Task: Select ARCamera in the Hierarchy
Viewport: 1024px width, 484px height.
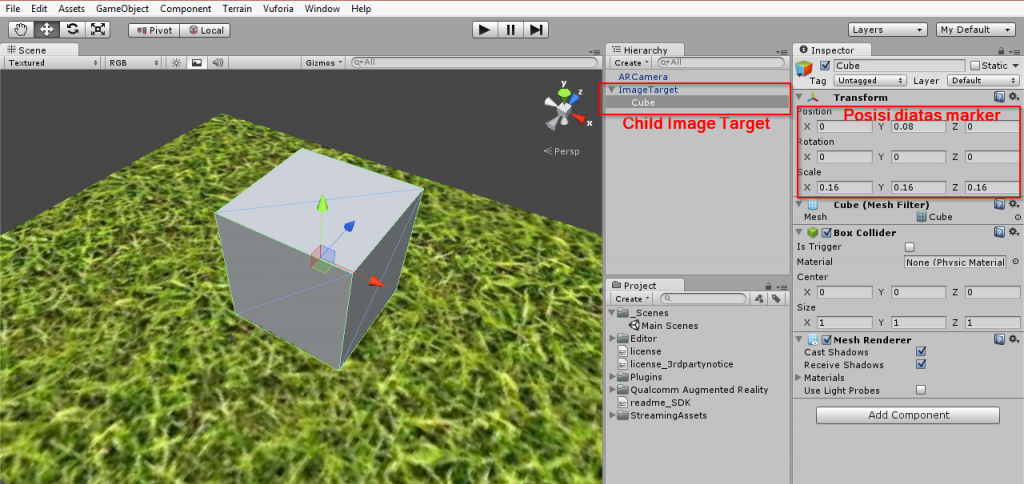Action: (x=642, y=76)
